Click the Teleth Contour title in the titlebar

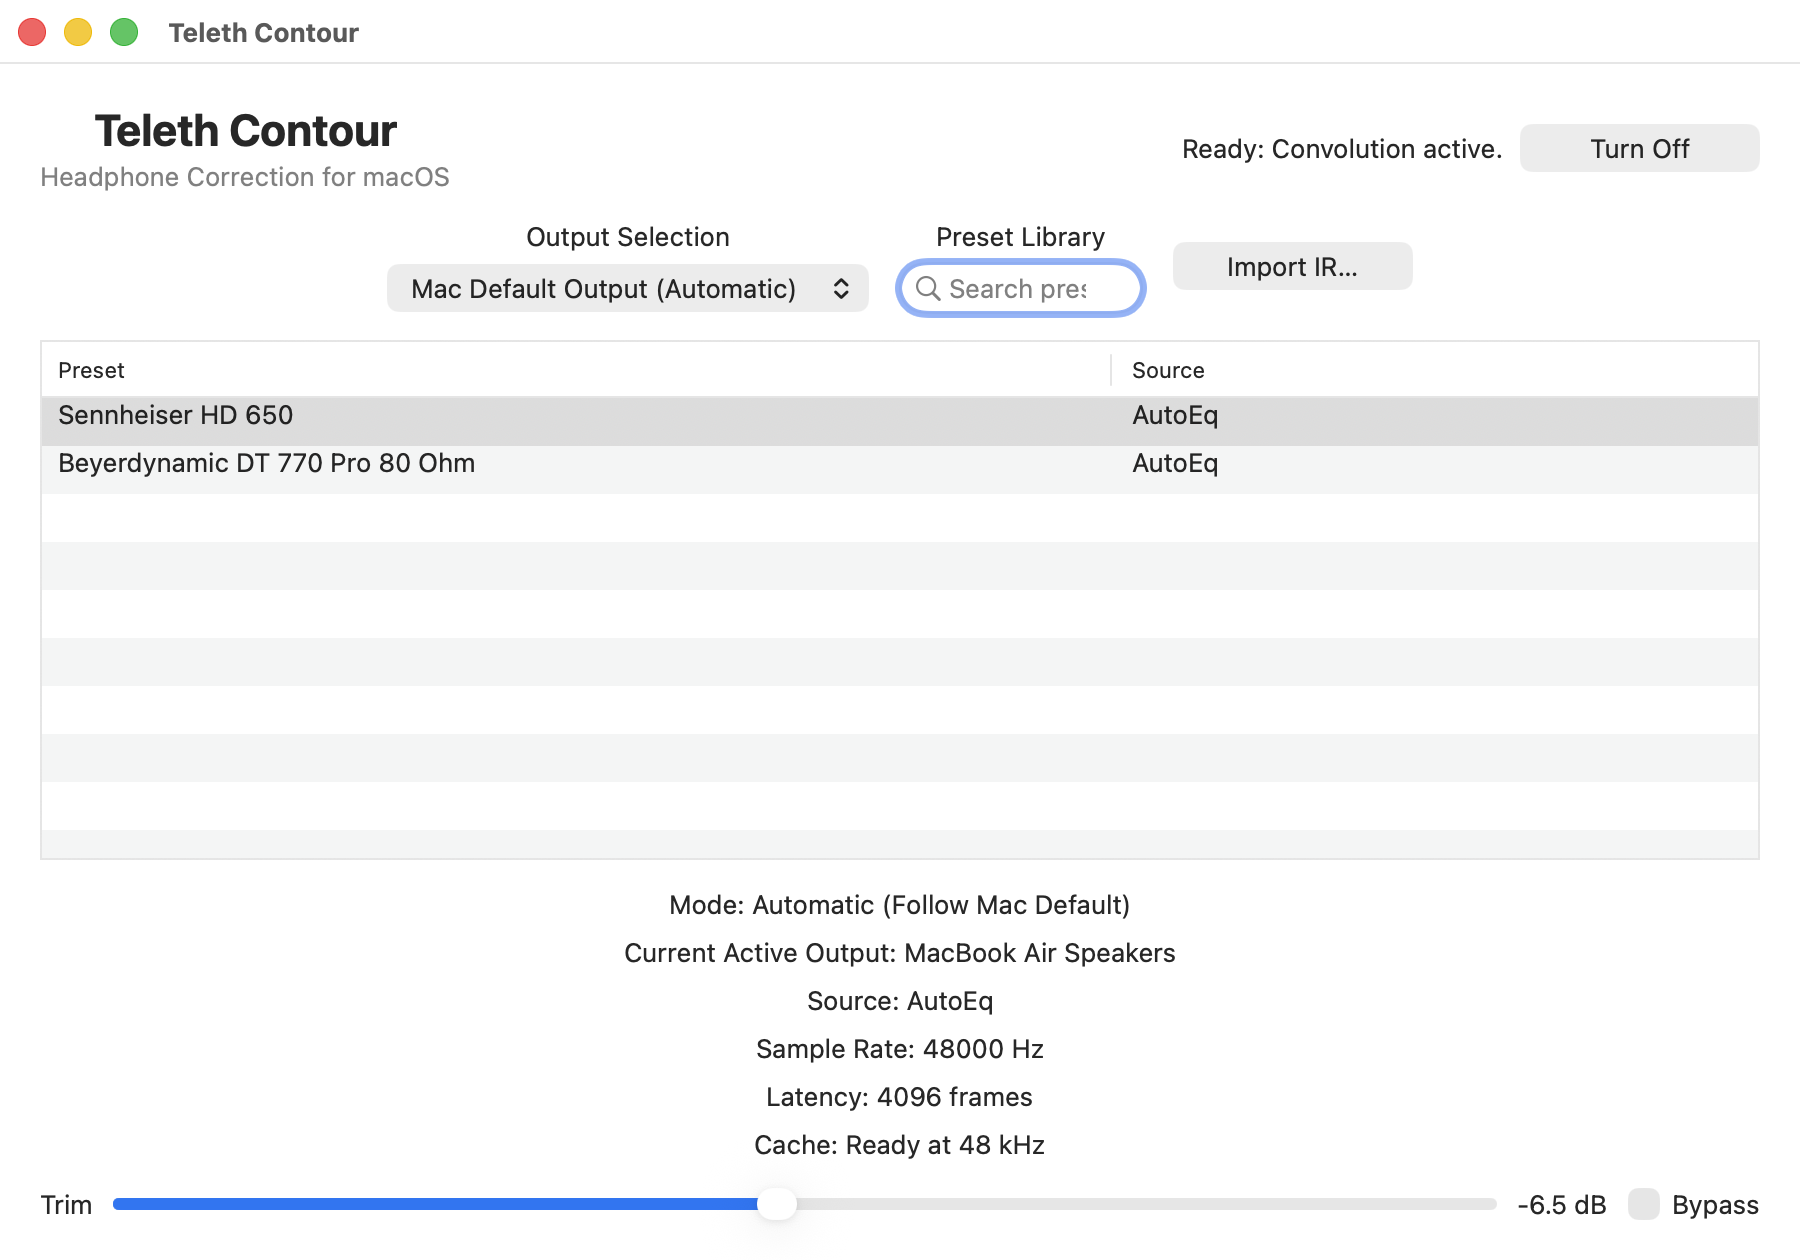click(264, 32)
